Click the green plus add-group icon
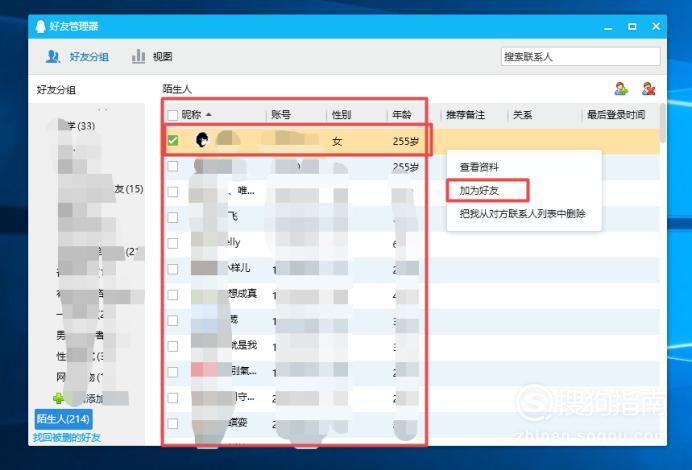This screenshot has height=470, width=692. coord(58,399)
